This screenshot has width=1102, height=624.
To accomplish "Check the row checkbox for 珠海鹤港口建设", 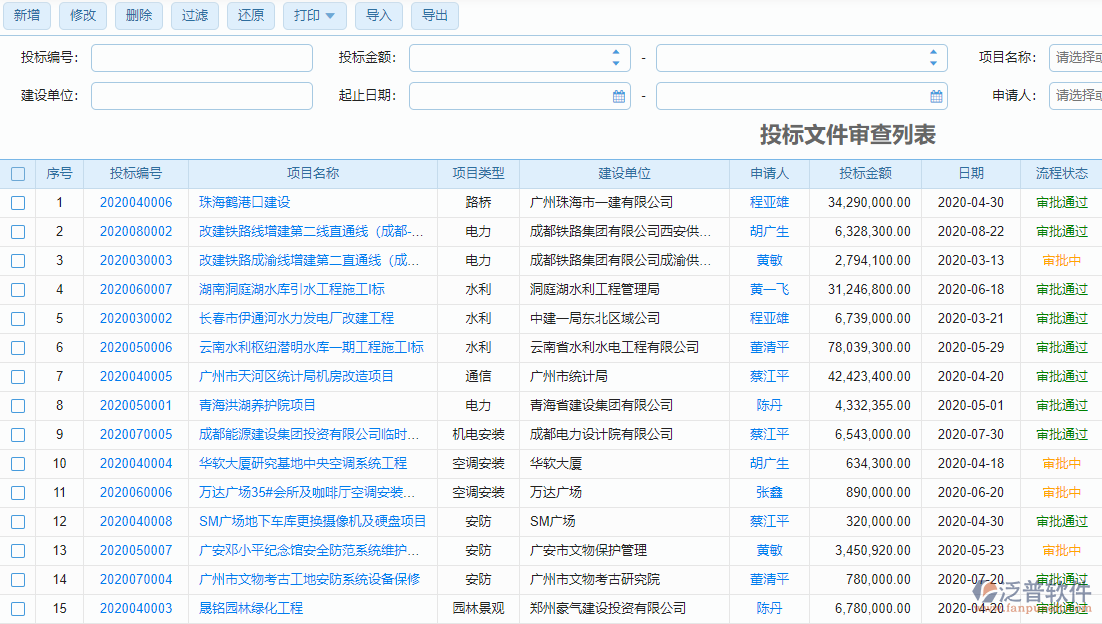I will click(x=17, y=201).
